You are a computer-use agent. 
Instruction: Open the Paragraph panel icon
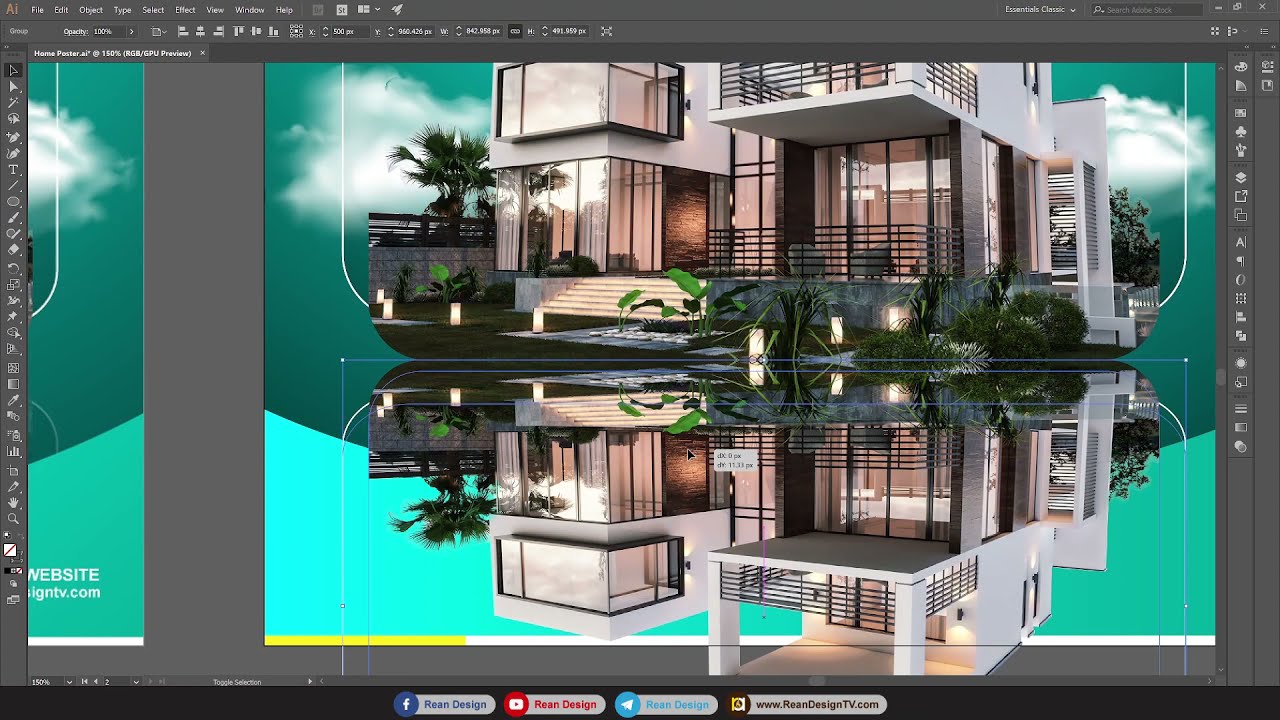click(x=1241, y=261)
